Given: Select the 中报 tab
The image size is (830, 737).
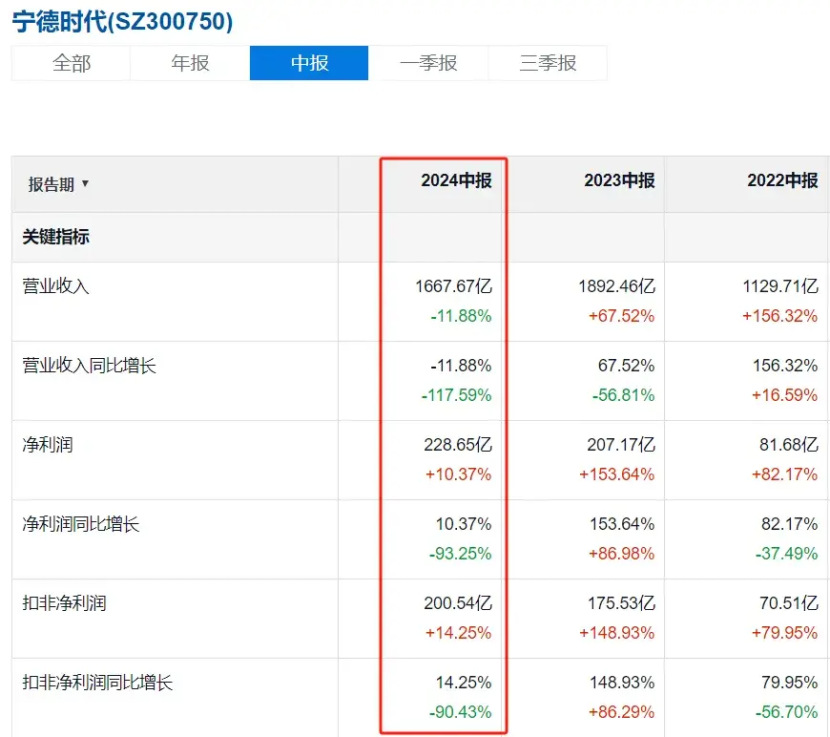Looking at the screenshot, I should pyautogui.click(x=309, y=63).
